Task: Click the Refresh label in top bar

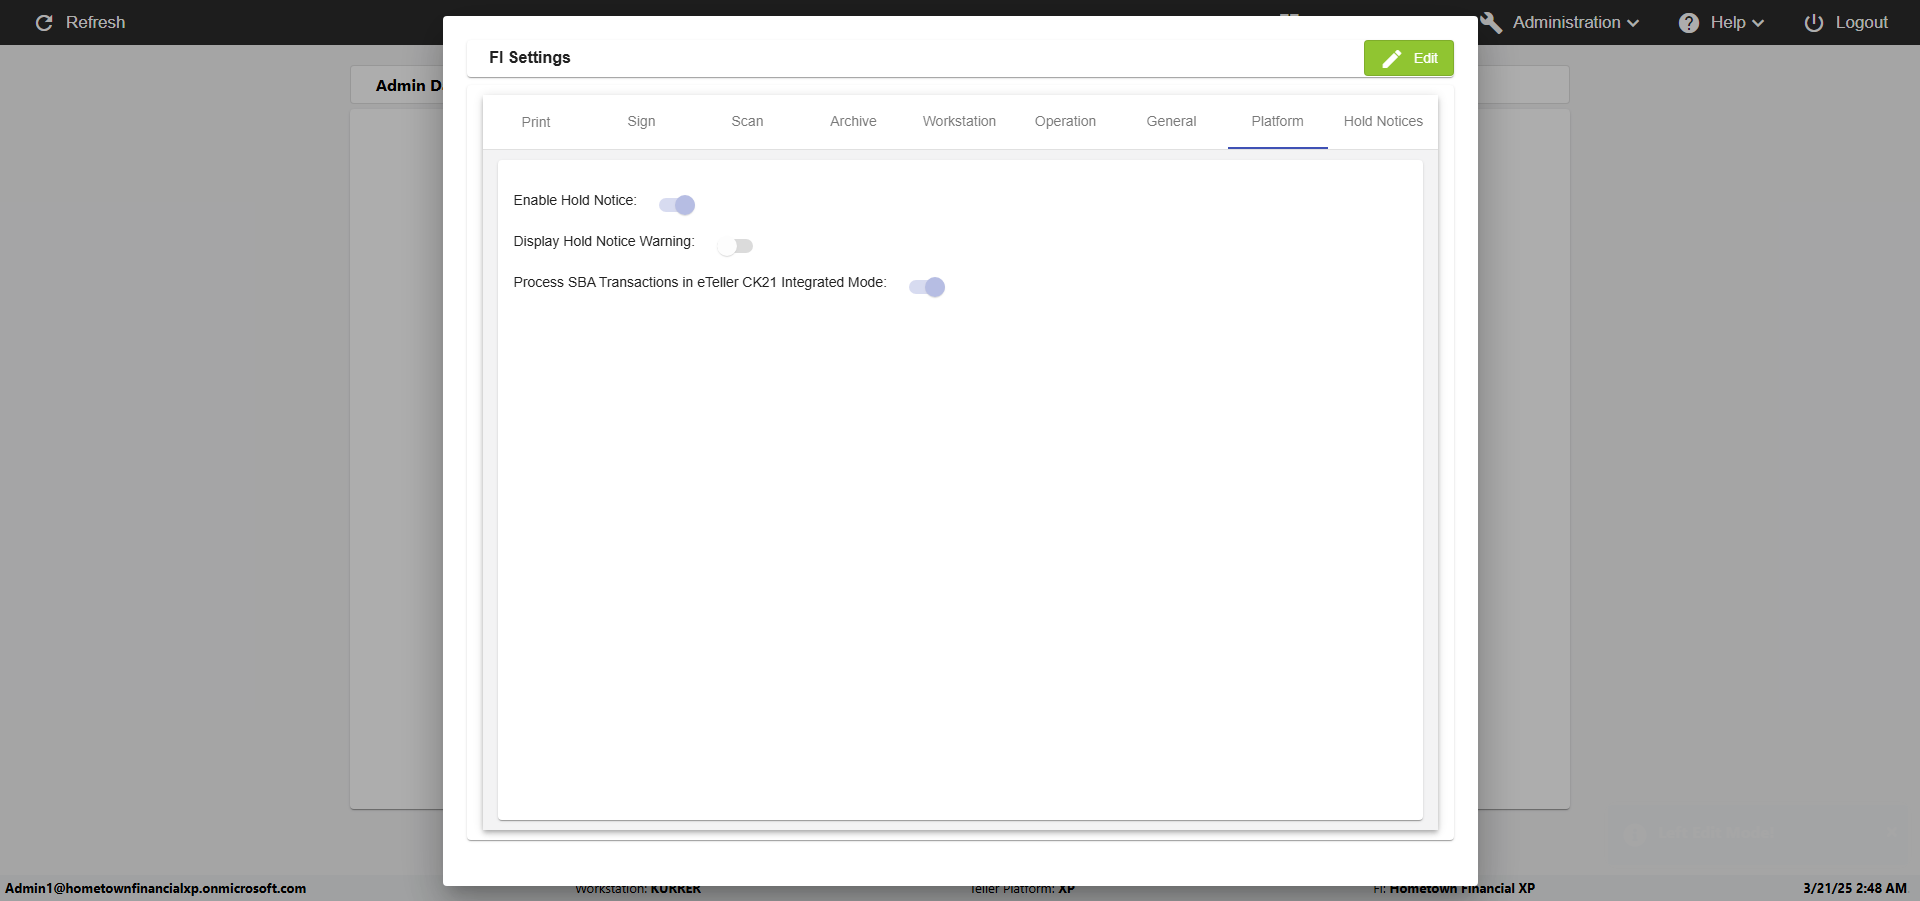Action: click(96, 22)
